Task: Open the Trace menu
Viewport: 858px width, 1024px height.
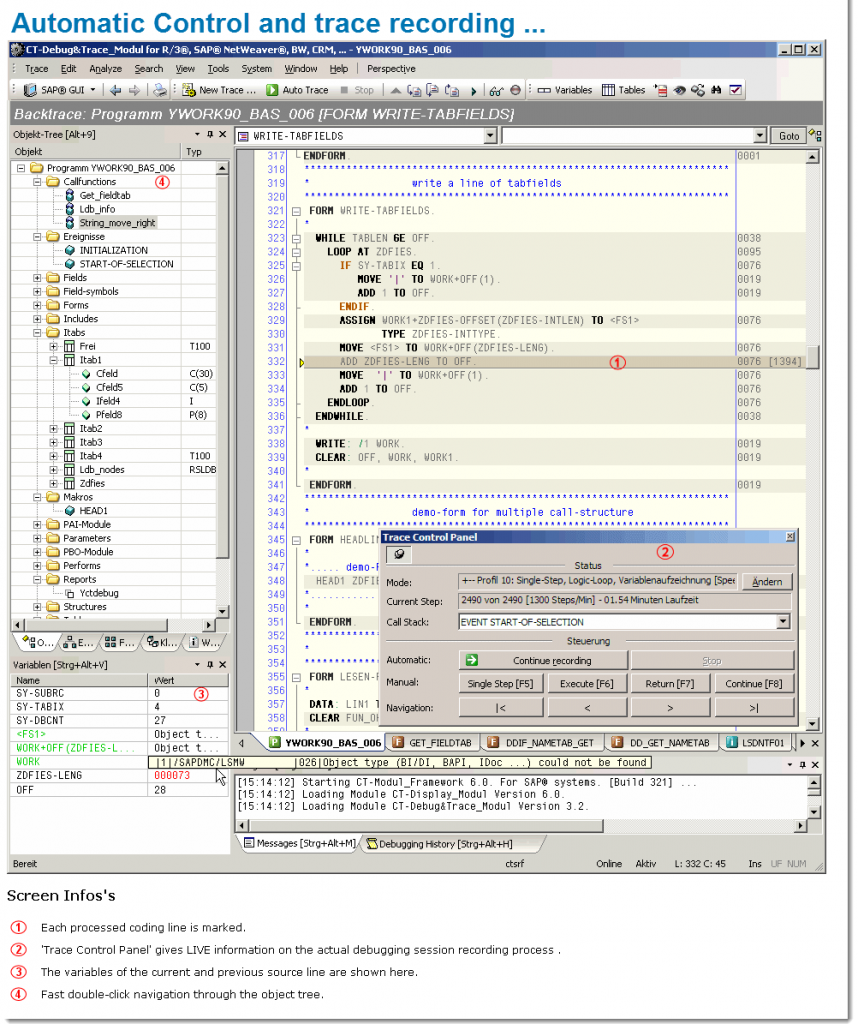Action: tap(36, 69)
